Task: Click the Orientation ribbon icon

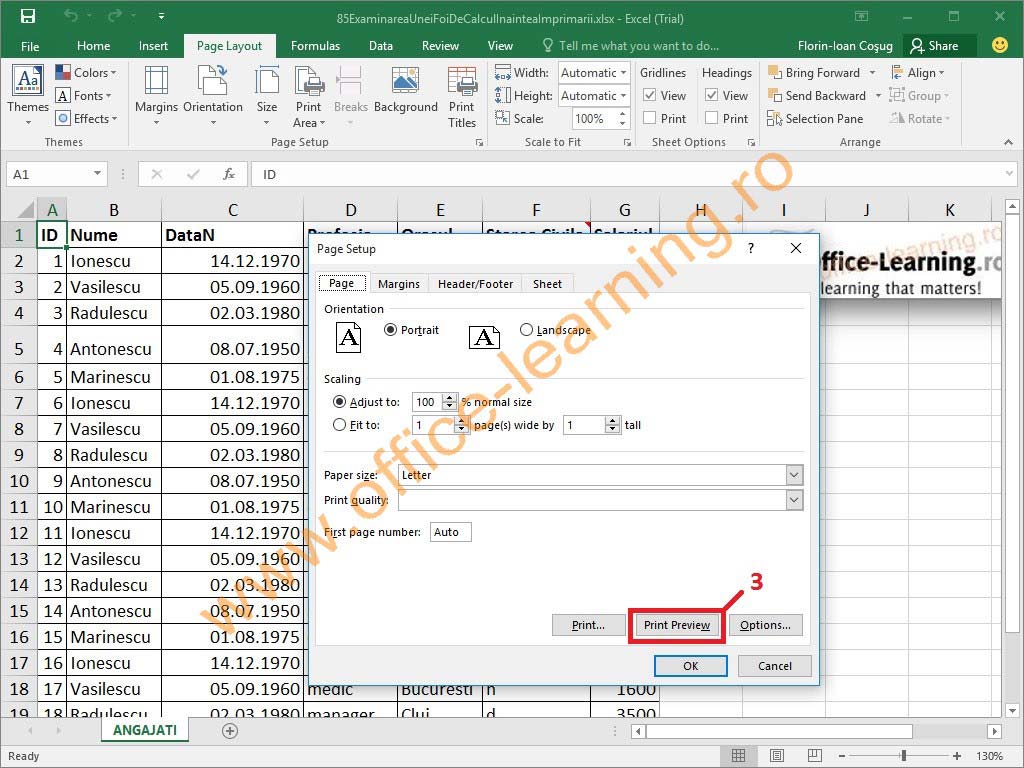Action: [x=212, y=81]
